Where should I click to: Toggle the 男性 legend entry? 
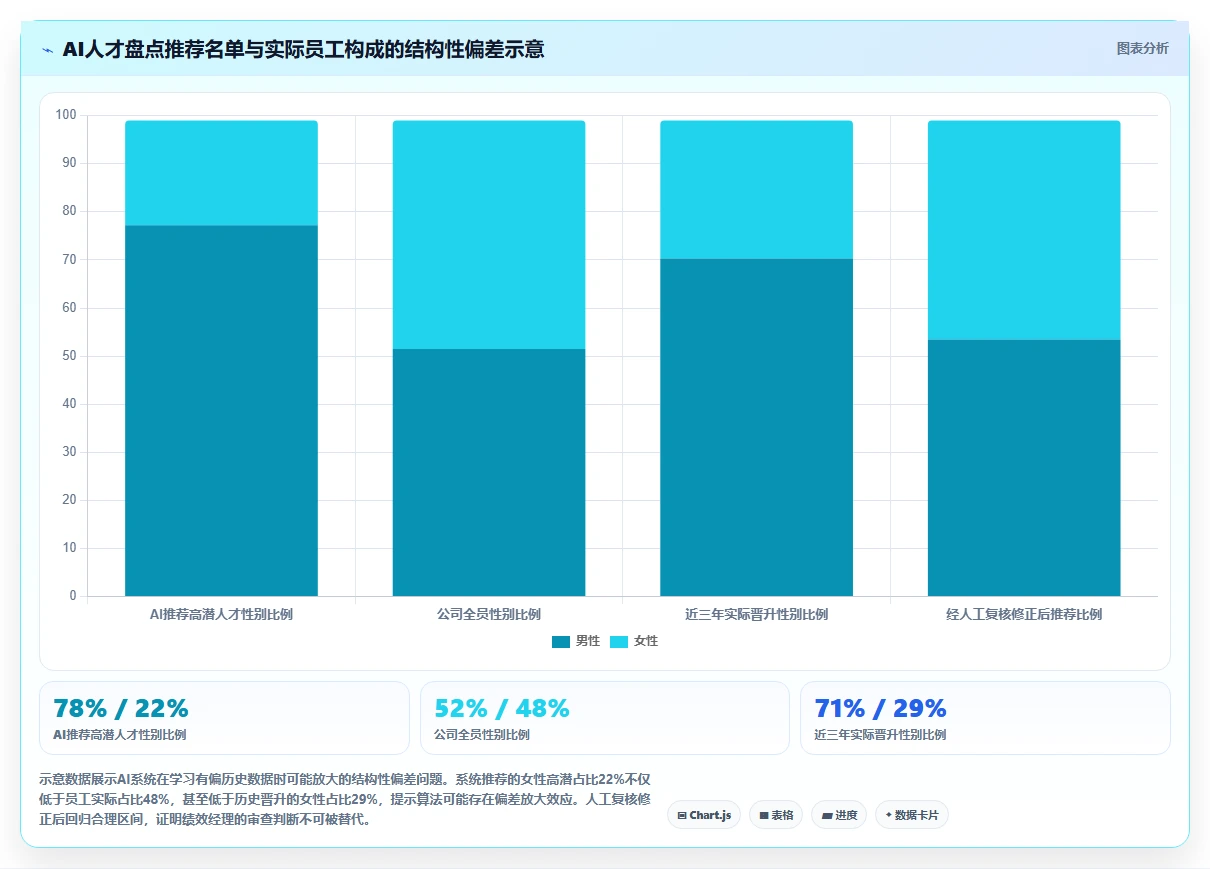click(x=576, y=641)
